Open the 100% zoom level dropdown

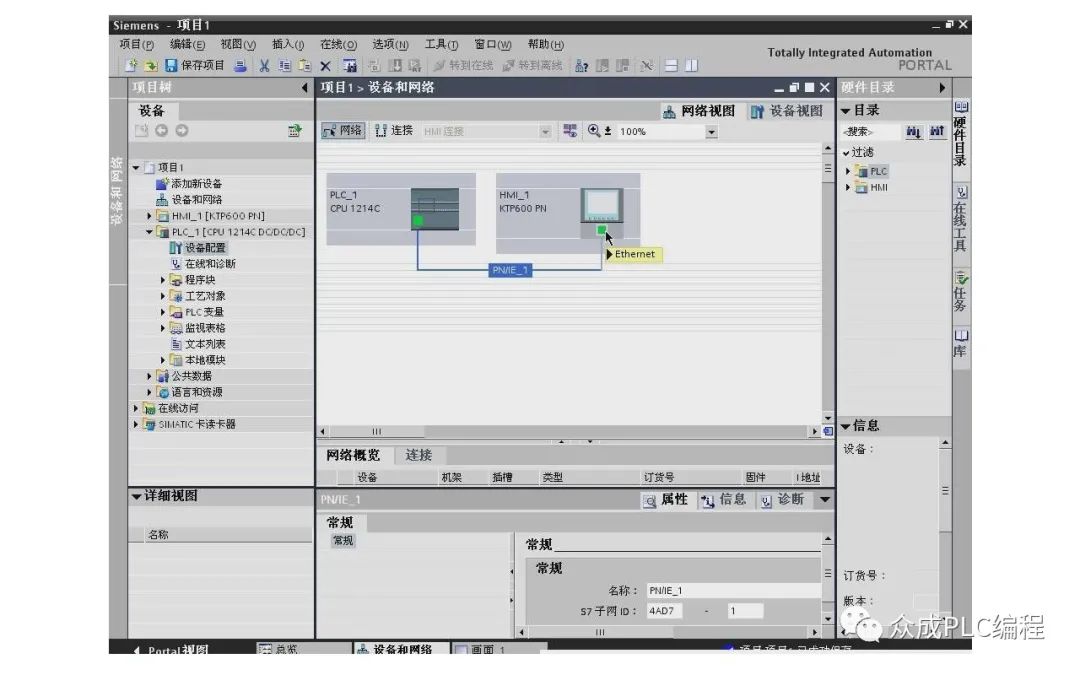point(712,132)
